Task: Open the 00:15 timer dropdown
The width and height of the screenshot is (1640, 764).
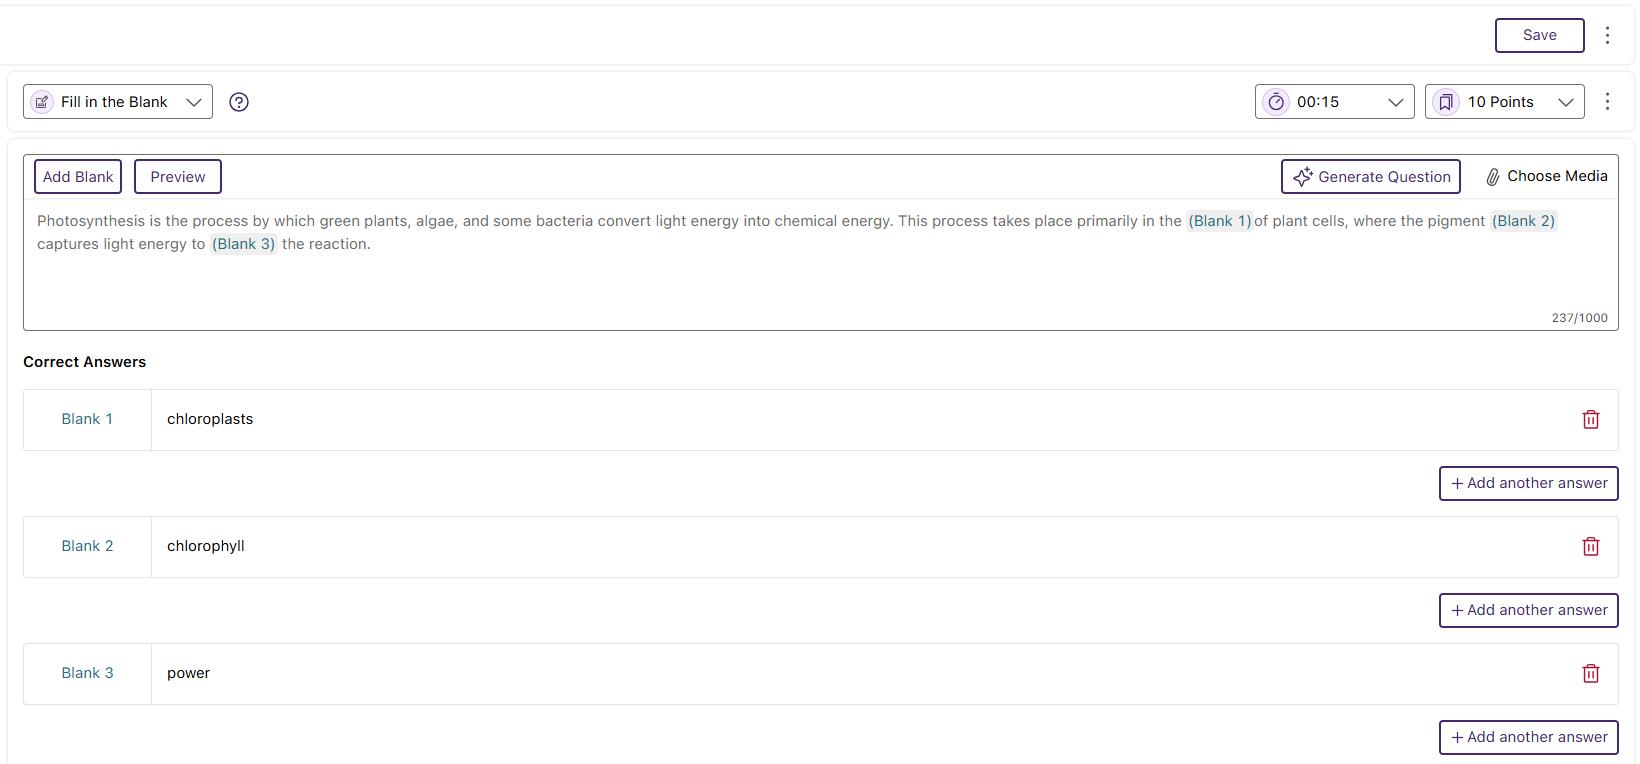Action: coord(1334,102)
